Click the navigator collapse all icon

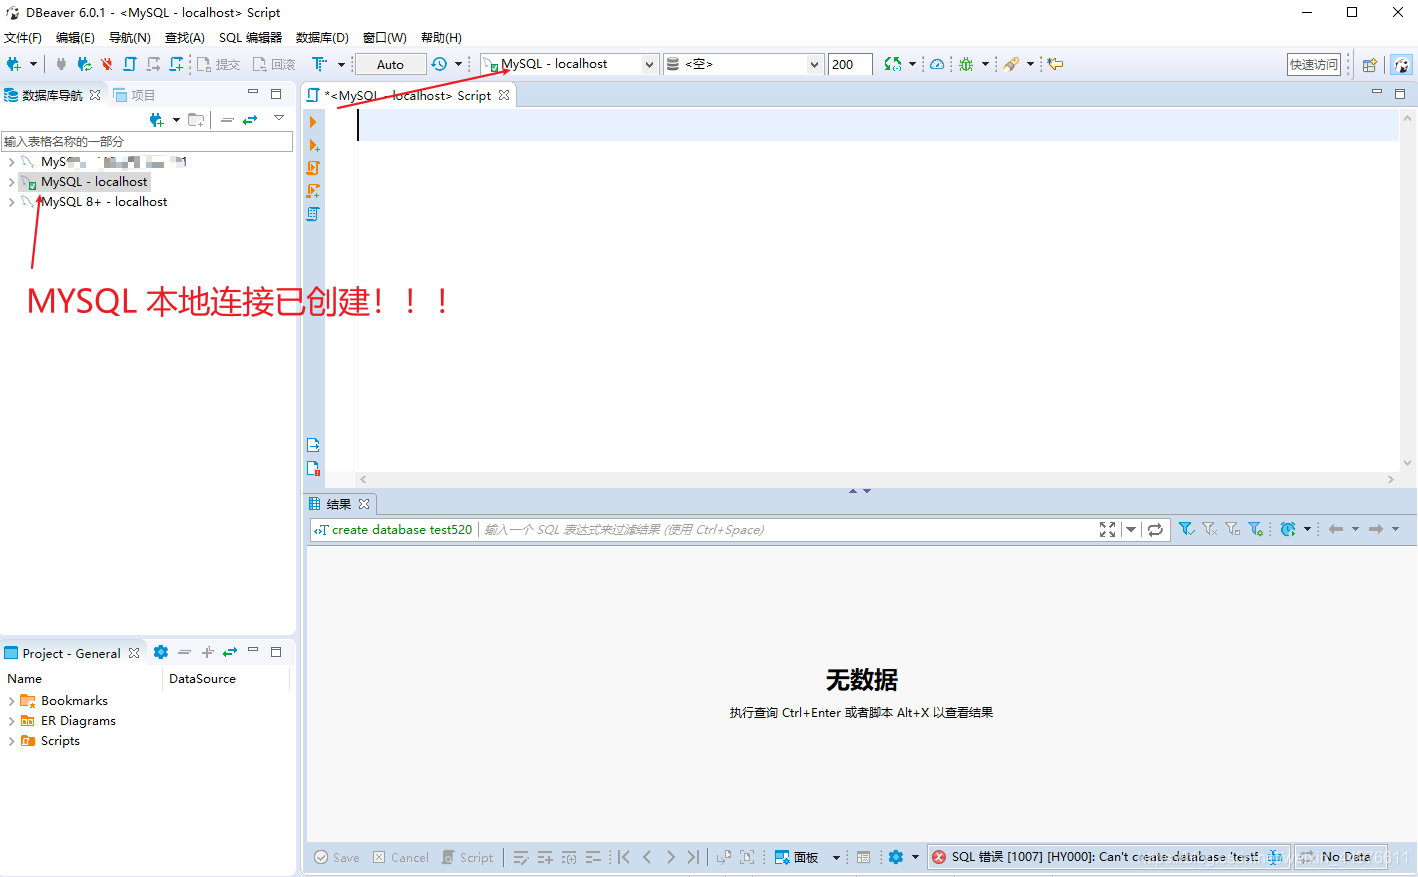tap(227, 120)
